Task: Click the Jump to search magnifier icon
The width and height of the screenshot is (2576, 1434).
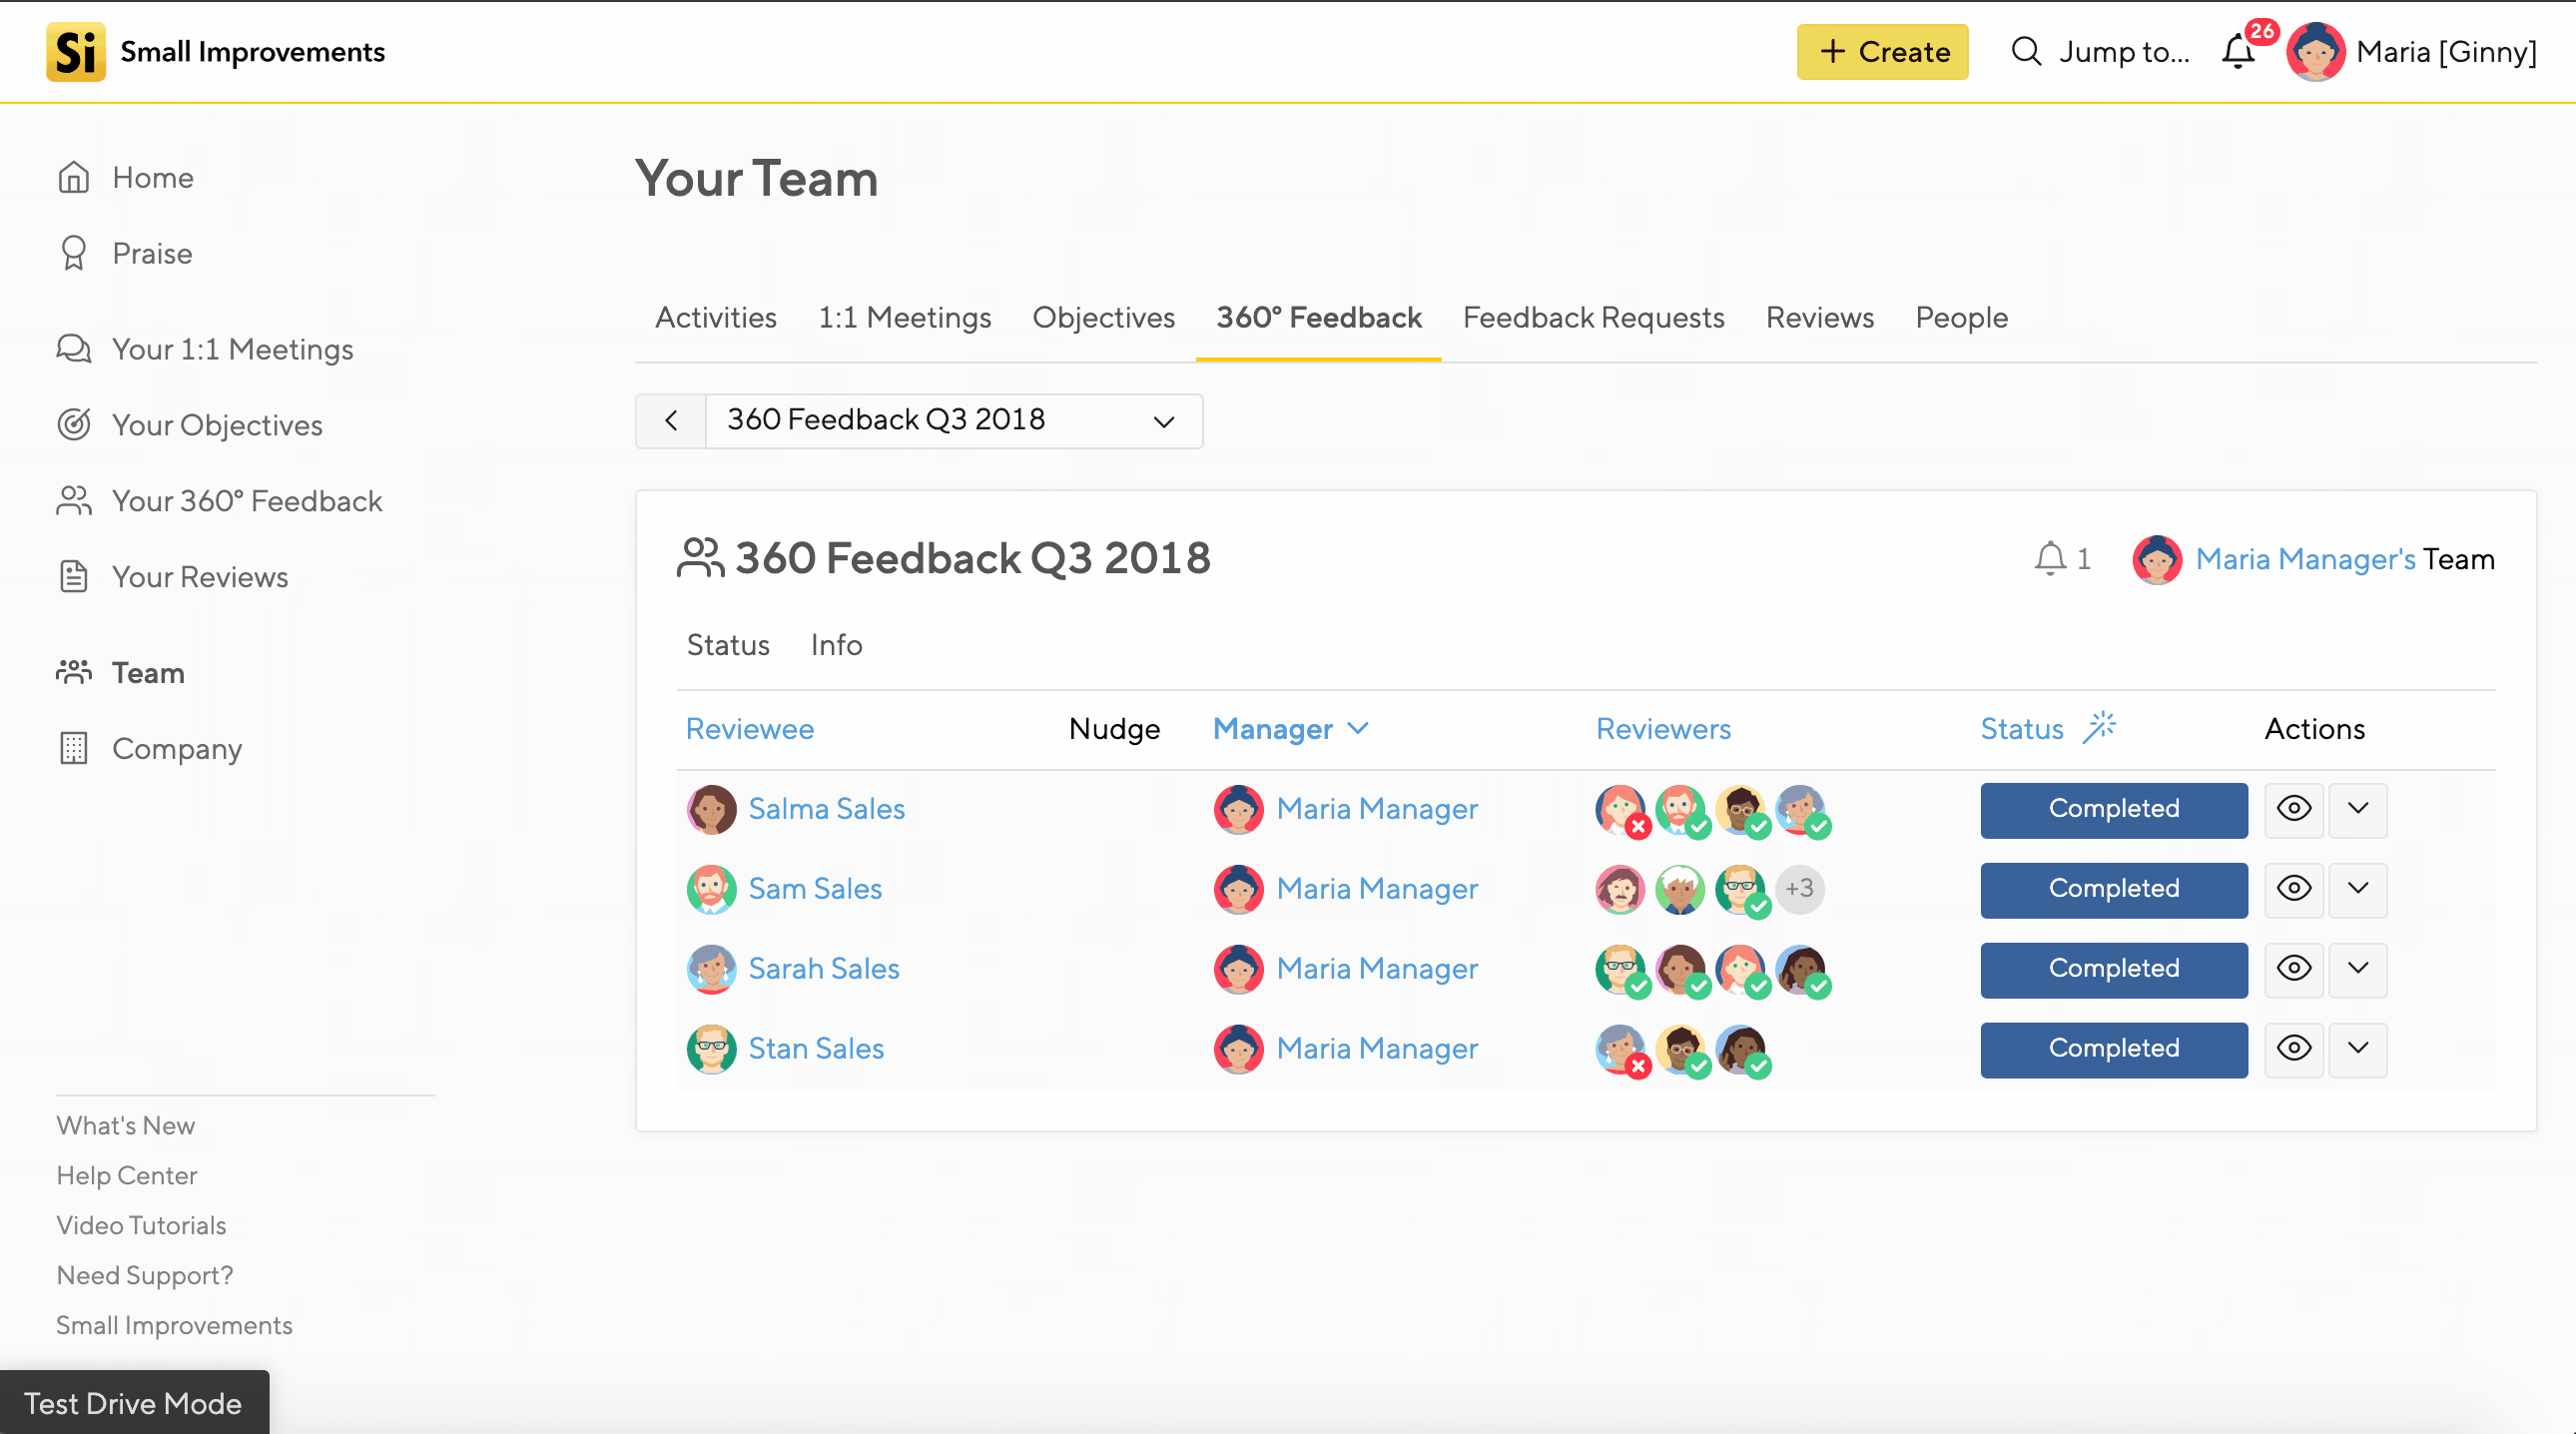Action: (2026, 51)
